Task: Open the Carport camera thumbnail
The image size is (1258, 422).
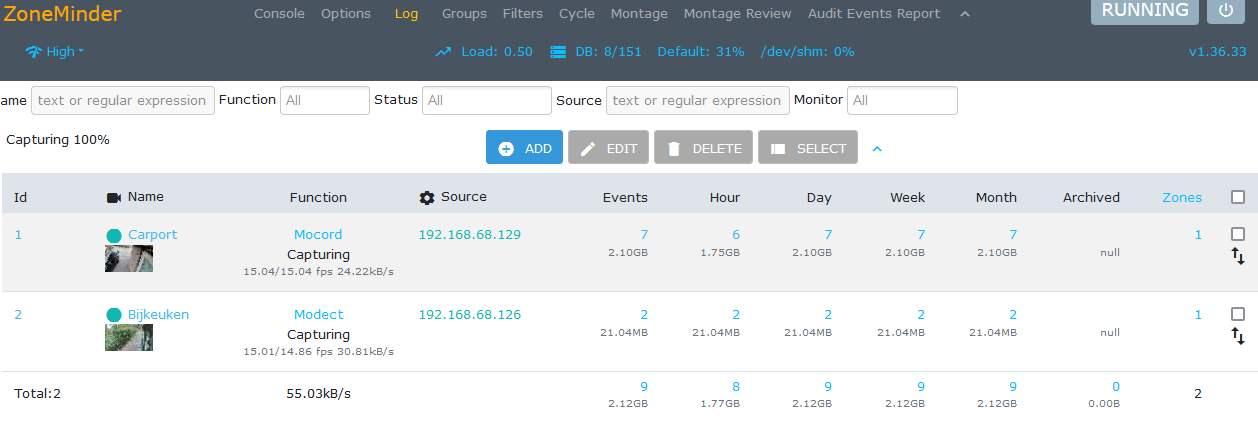Action: (x=129, y=258)
